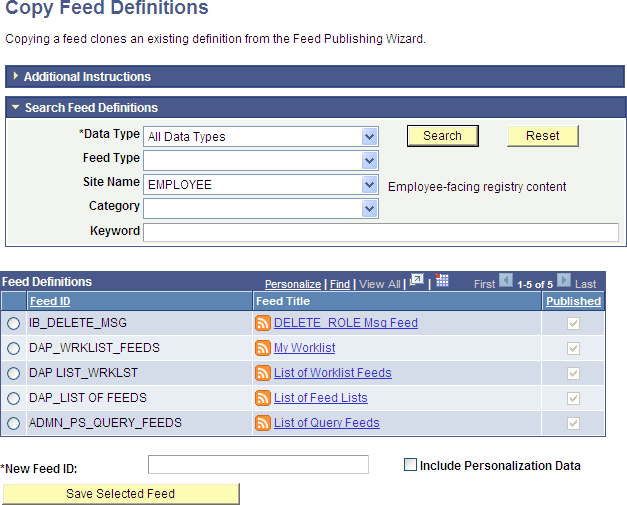The image size is (627, 505).
Task: Click the Find link
Action: pyautogui.click(x=340, y=284)
